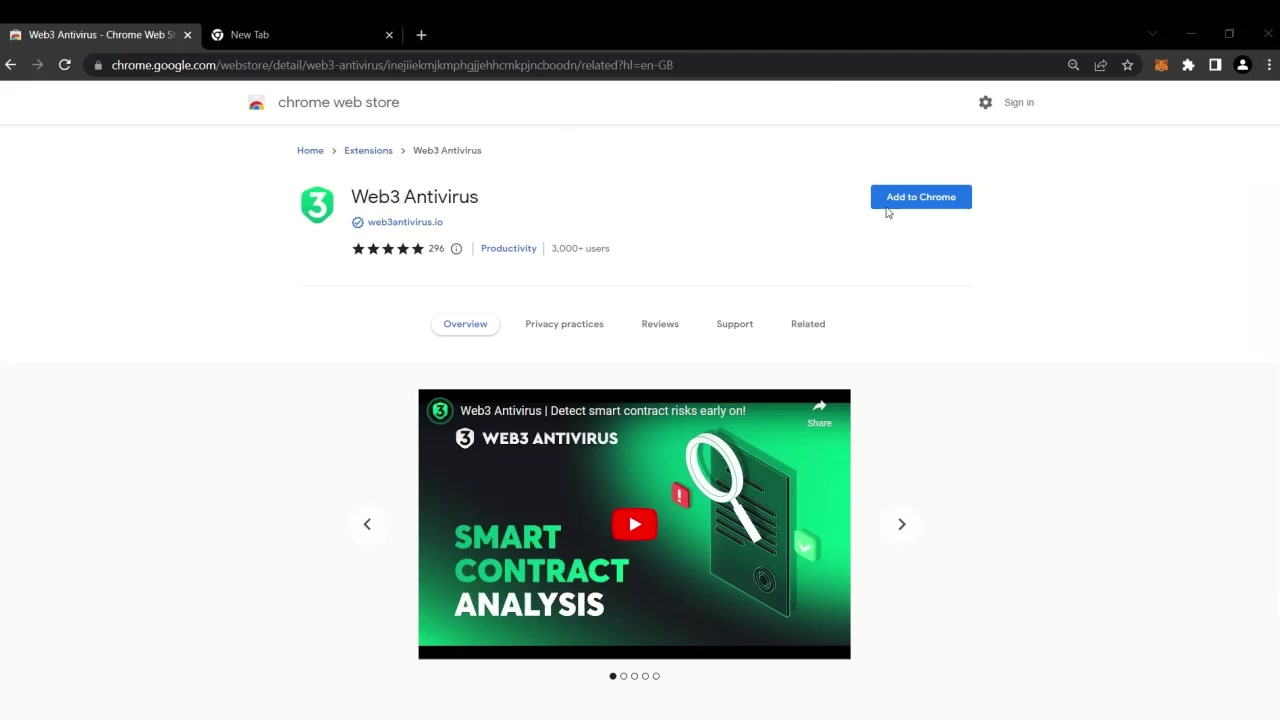Play the Smart Contract Analysis video
The width and height of the screenshot is (1280, 720).
click(634, 524)
